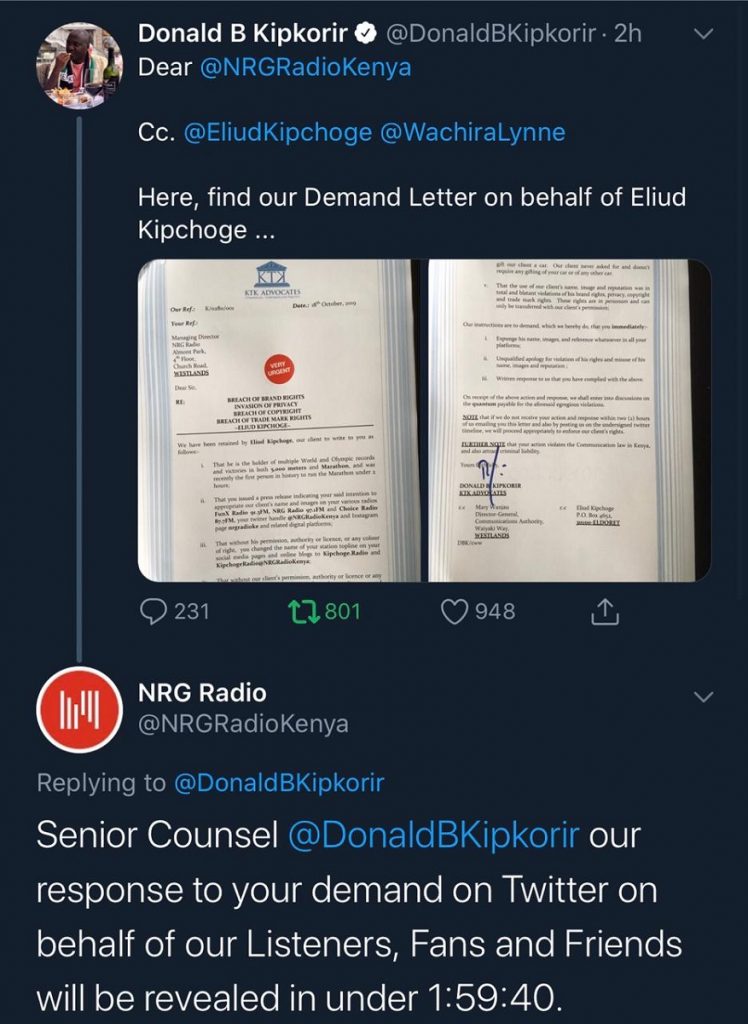Expand options chevron on NRG Radio tweet
The height and width of the screenshot is (1024, 748).
[x=704, y=695]
